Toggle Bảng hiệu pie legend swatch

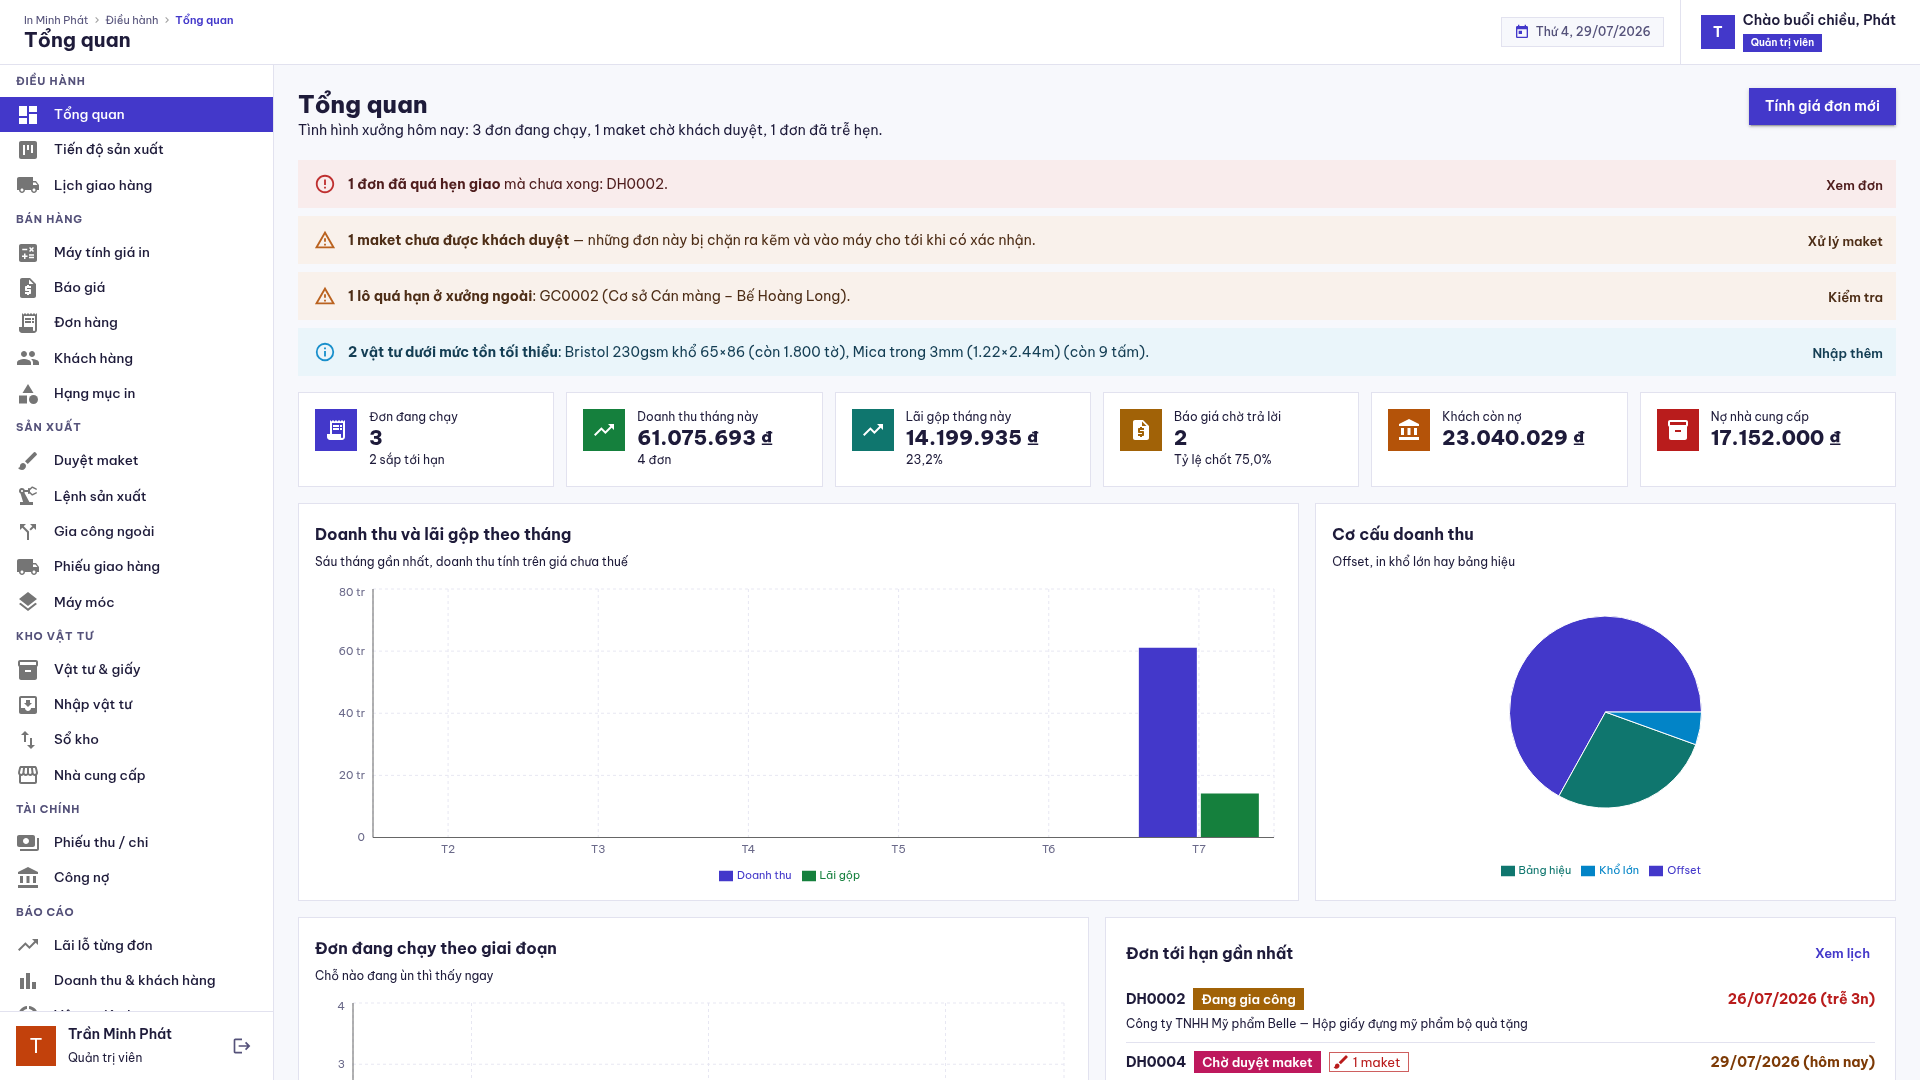coord(1508,871)
